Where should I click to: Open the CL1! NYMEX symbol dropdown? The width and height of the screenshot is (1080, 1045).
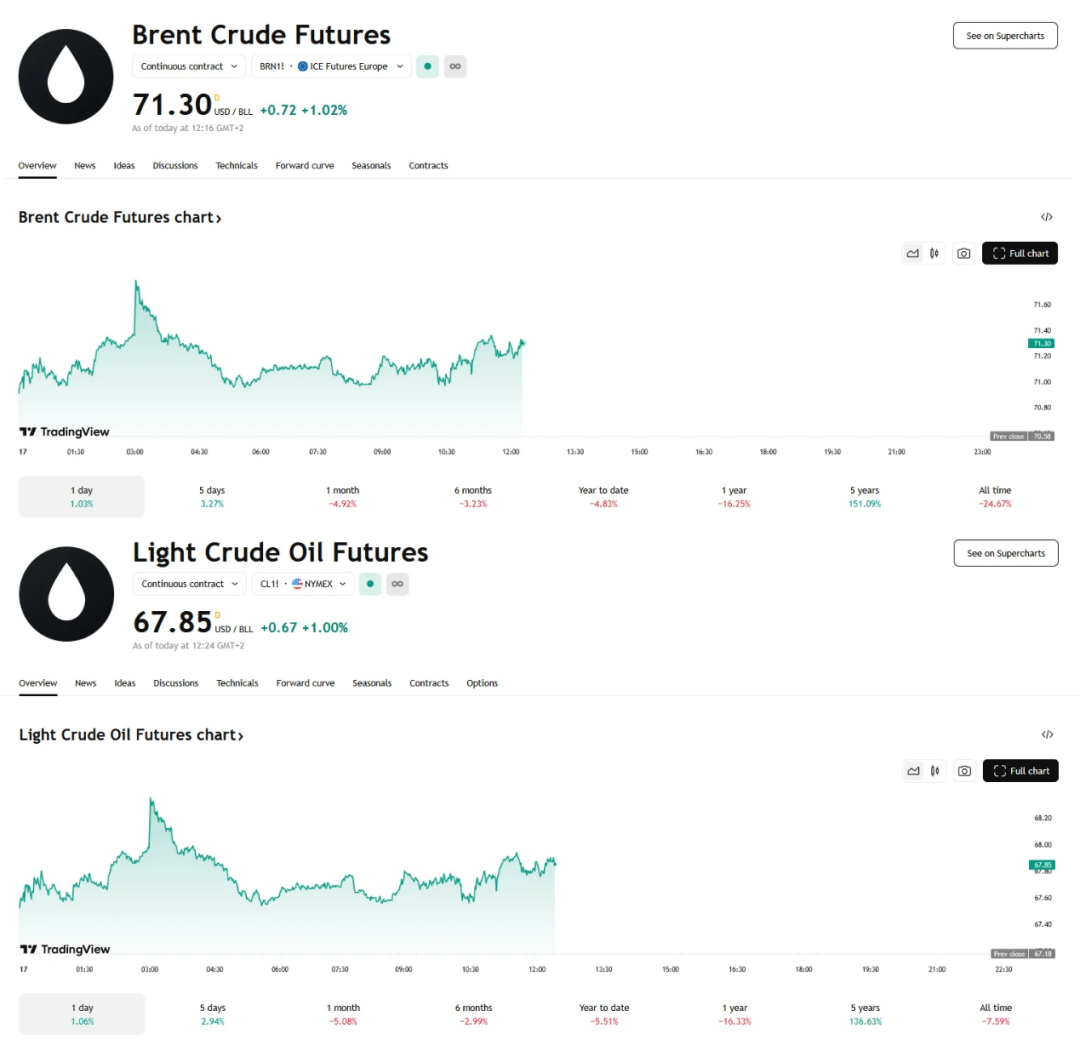coord(303,584)
